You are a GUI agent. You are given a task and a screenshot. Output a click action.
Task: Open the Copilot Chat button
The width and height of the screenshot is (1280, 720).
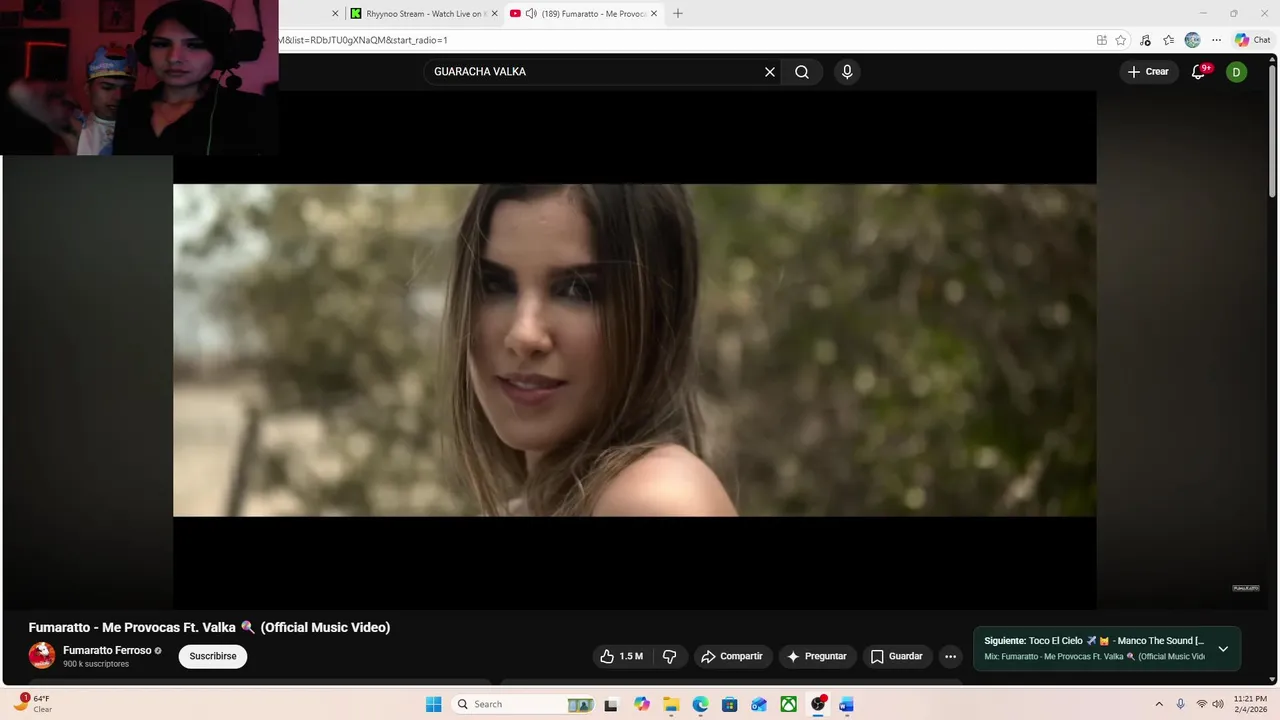[x=1253, y=40]
